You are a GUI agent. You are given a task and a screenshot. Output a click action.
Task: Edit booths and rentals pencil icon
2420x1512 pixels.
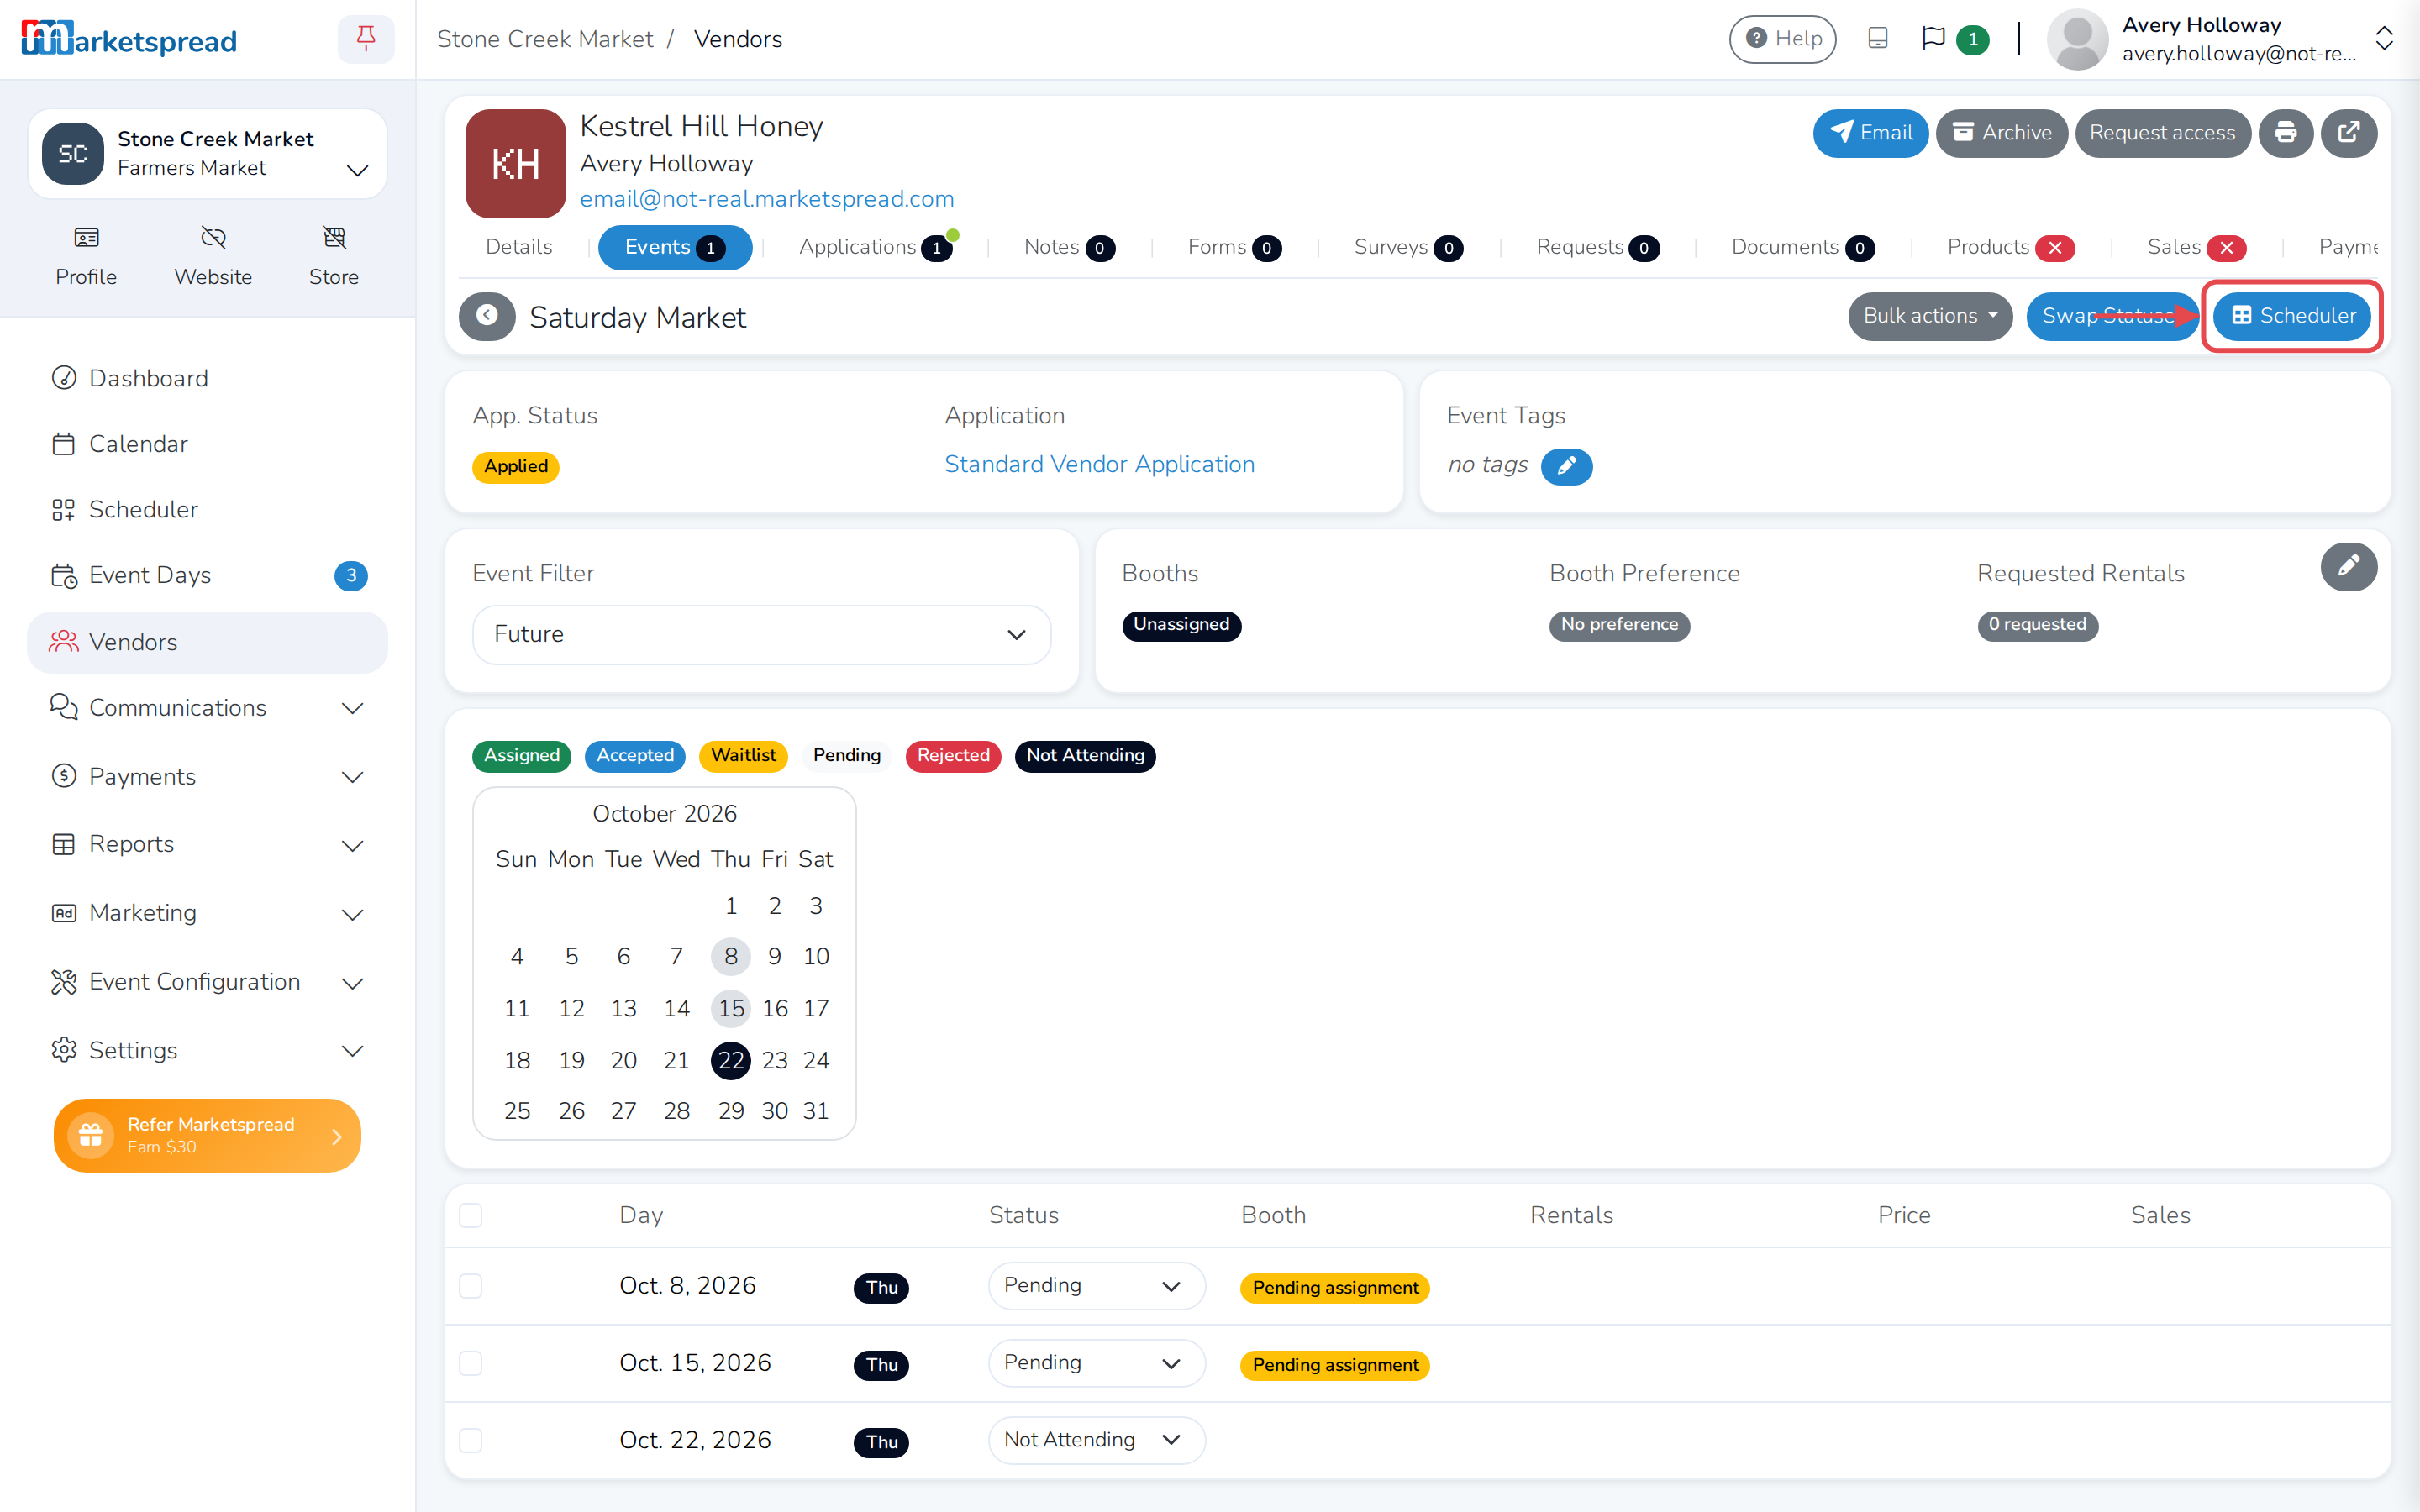[2348, 567]
